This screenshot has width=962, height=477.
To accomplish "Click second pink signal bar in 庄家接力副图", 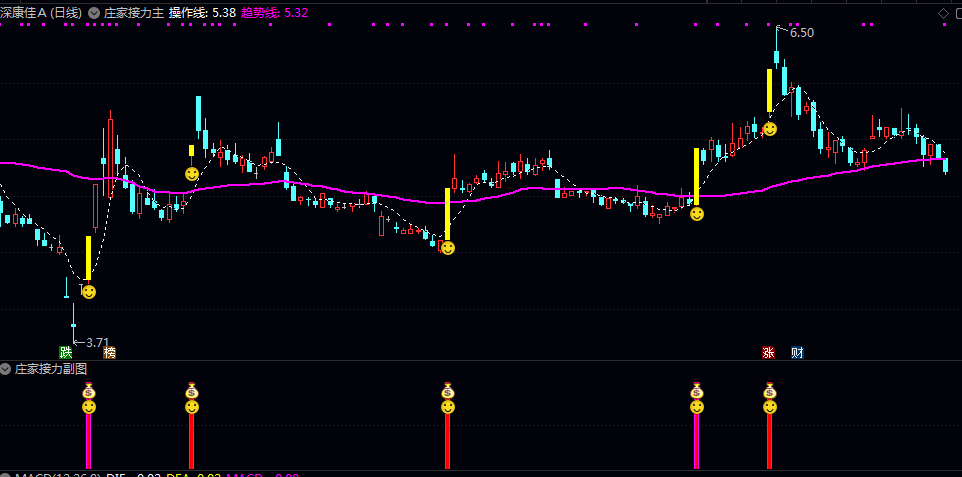I will click(191, 441).
